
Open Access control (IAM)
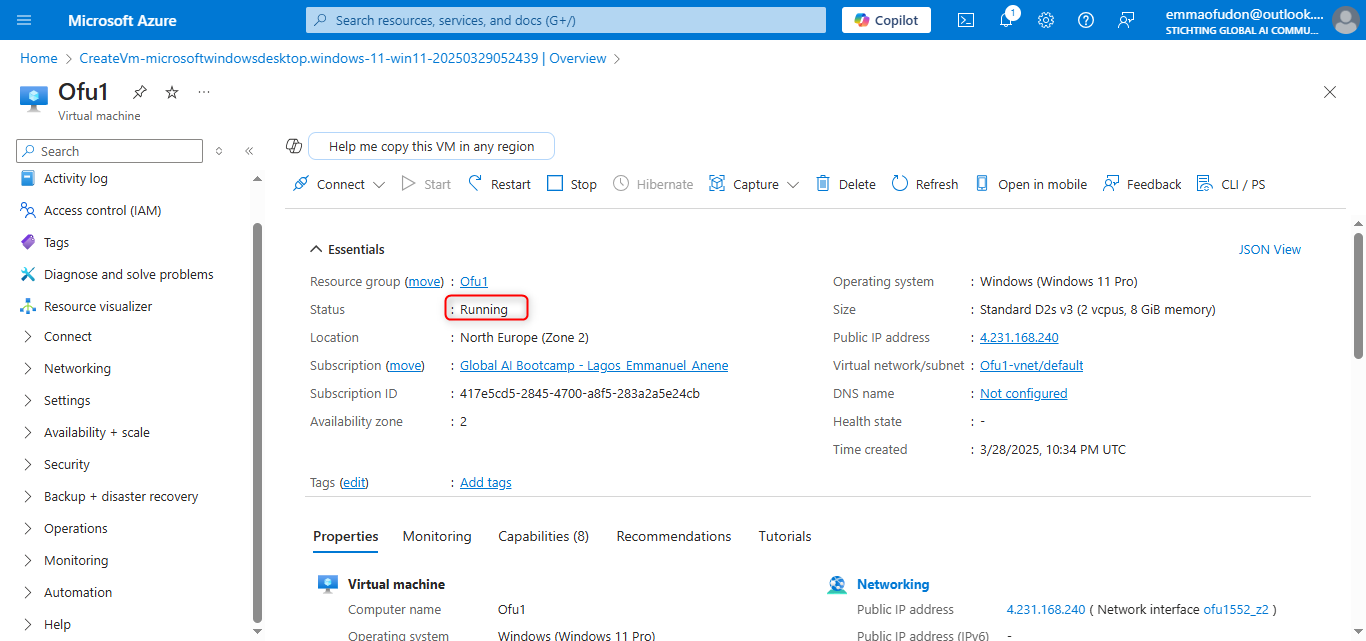103,211
